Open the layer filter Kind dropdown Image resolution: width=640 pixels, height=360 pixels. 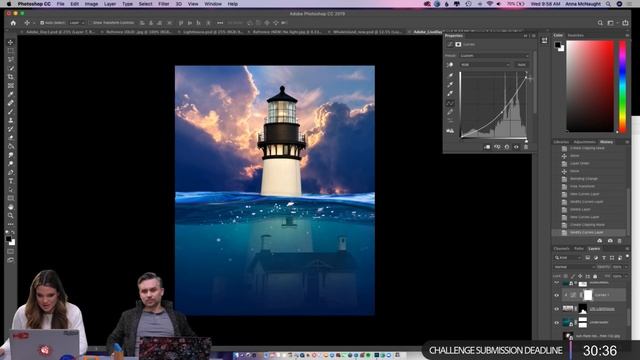(568, 258)
